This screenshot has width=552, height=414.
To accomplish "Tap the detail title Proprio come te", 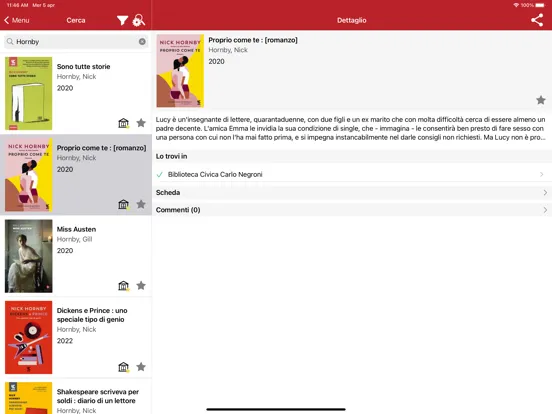I will point(253,40).
